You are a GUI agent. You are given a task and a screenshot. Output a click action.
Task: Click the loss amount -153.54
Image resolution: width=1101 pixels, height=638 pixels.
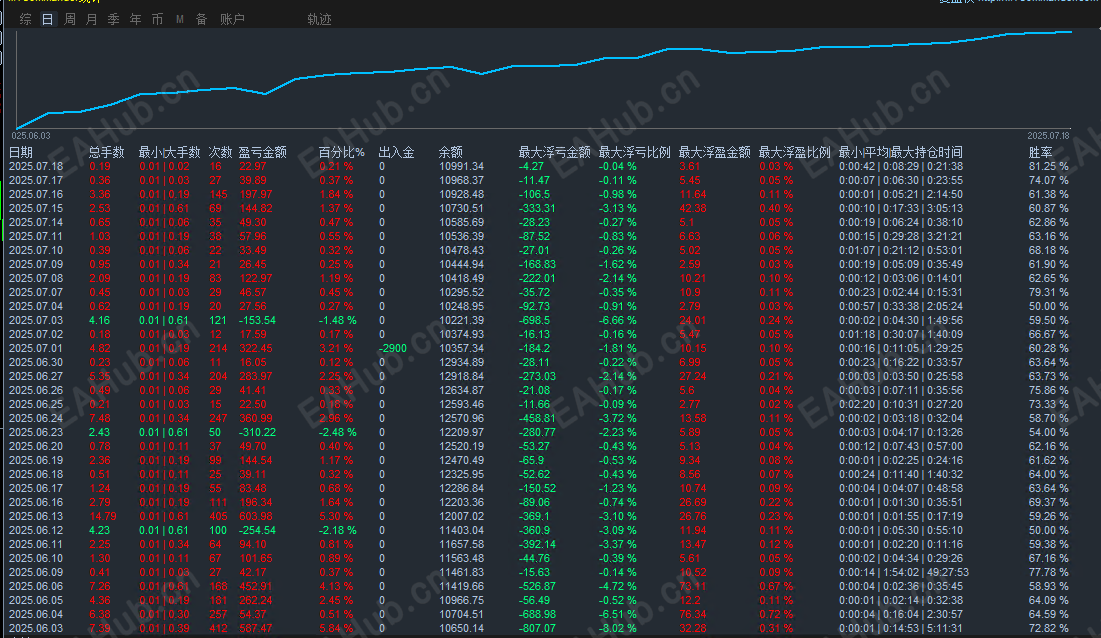[257, 320]
